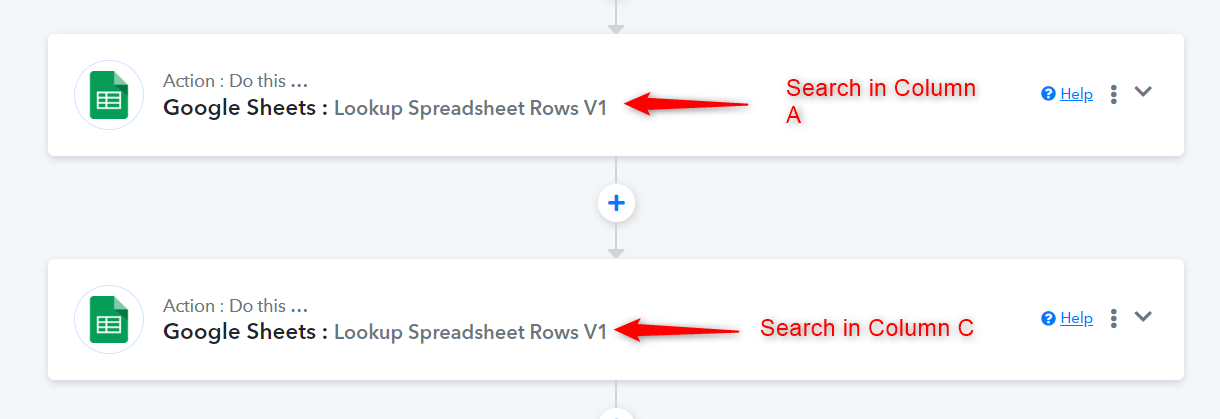Click the Google Sheets icon in Column C step

coord(108,320)
